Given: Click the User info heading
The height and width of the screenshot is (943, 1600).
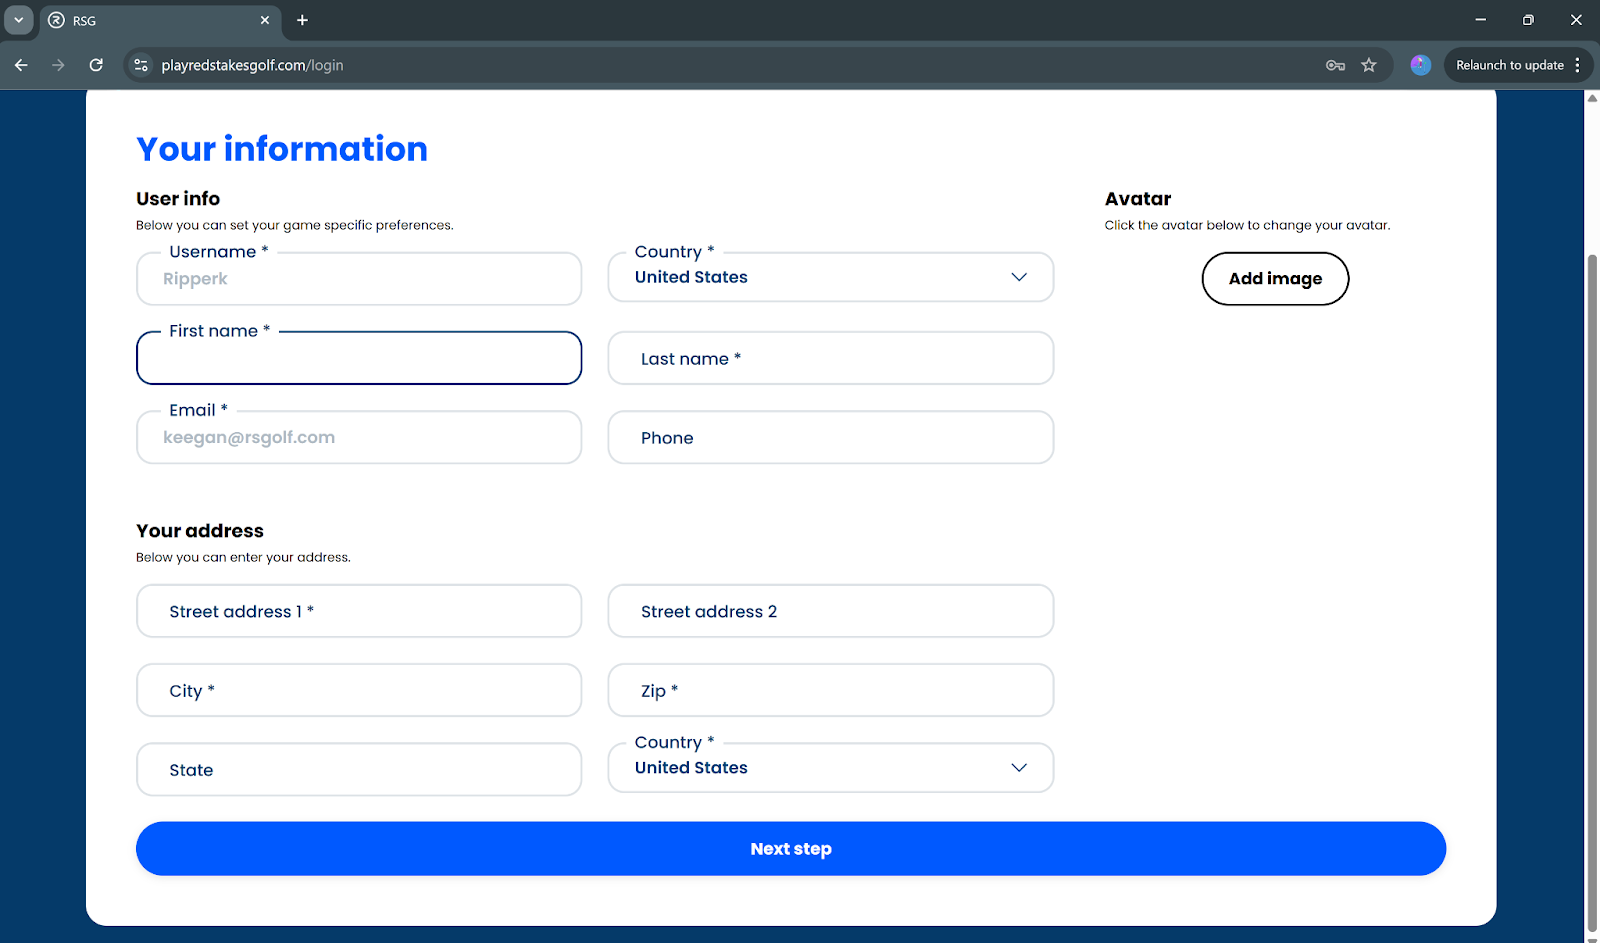Looking at the screenshot, I should pyautogui.click(x=178, y=199).
